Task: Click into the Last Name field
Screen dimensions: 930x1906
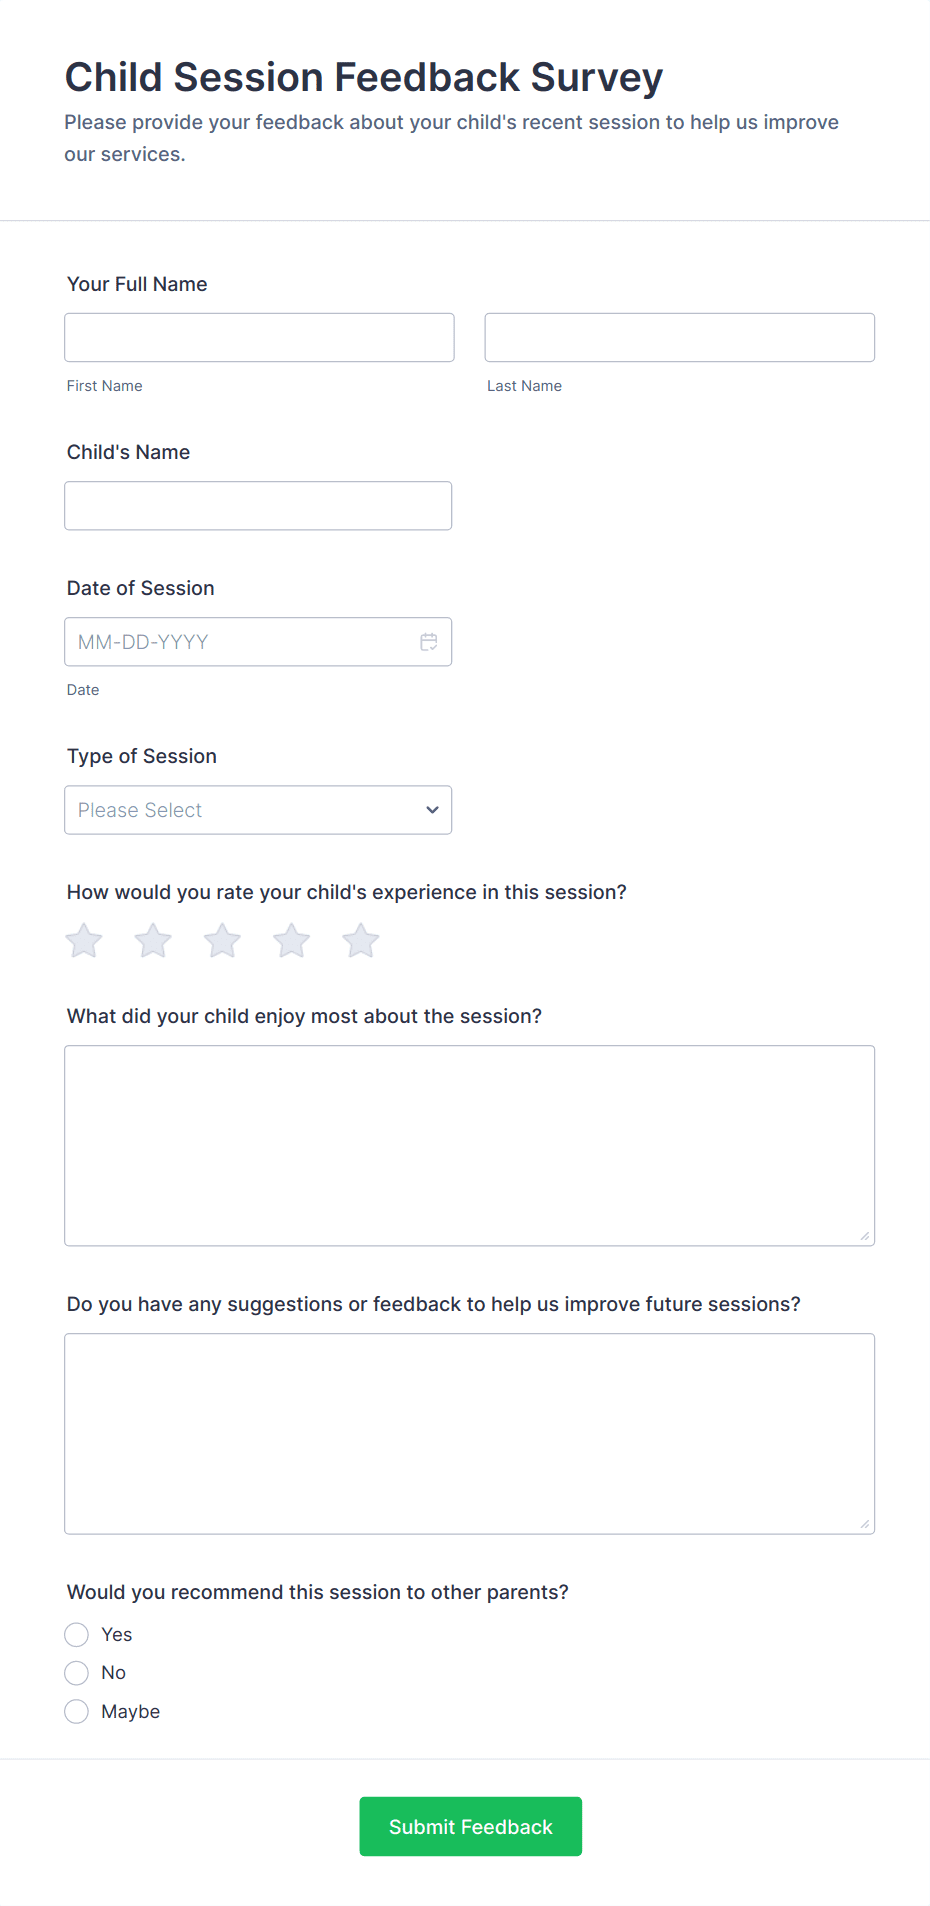Action: click(679, 338)
